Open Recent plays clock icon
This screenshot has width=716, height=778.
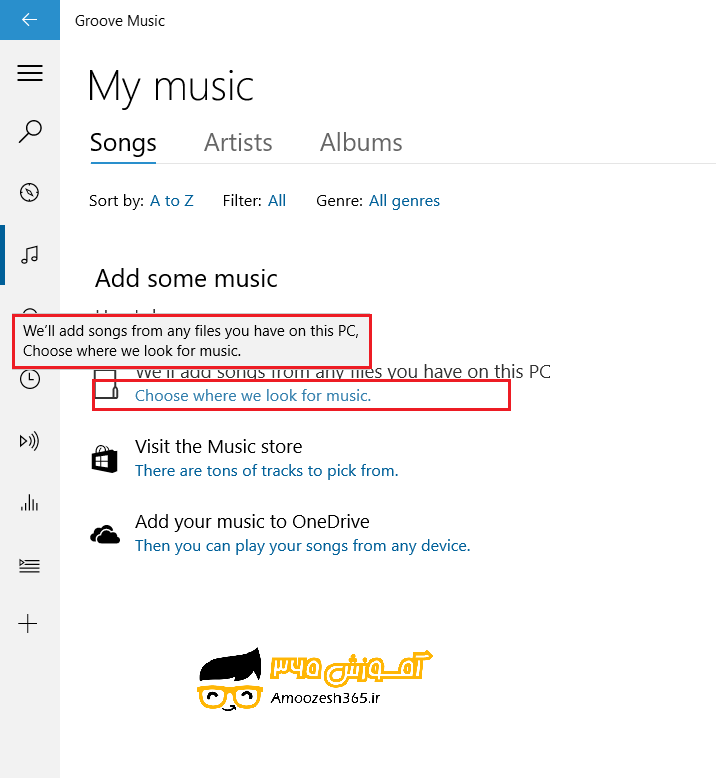coord(29,379)
